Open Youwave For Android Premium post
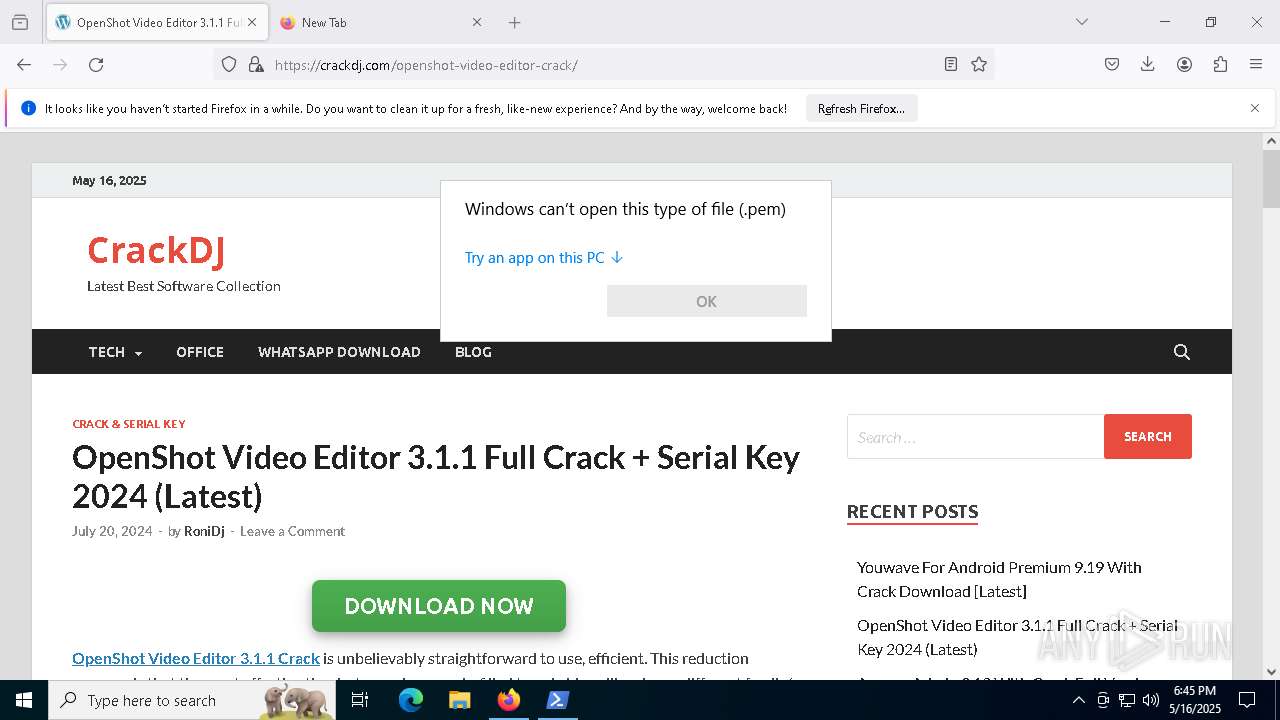The width and height of the screenshot is (1280, 720). 999,579
